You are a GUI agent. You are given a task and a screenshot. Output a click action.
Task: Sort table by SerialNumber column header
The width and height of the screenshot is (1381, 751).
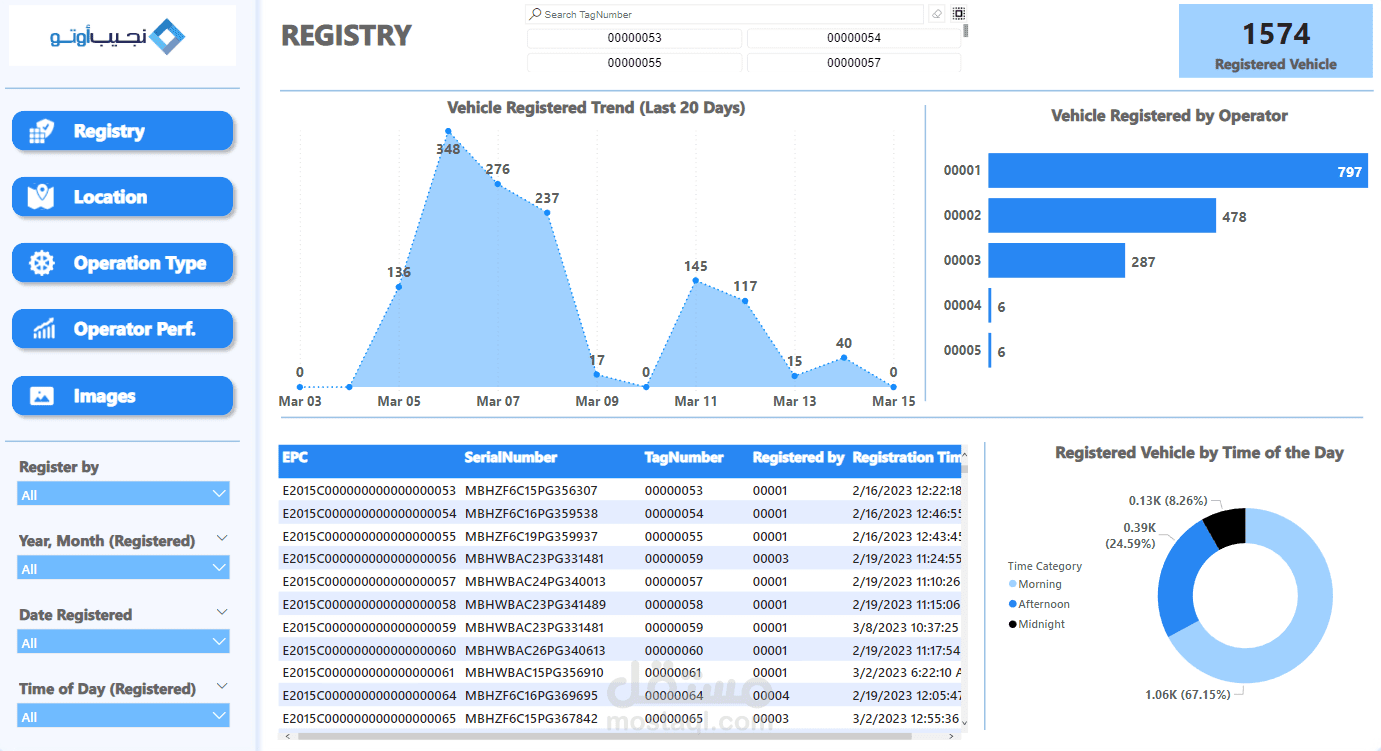coord(511,458)
